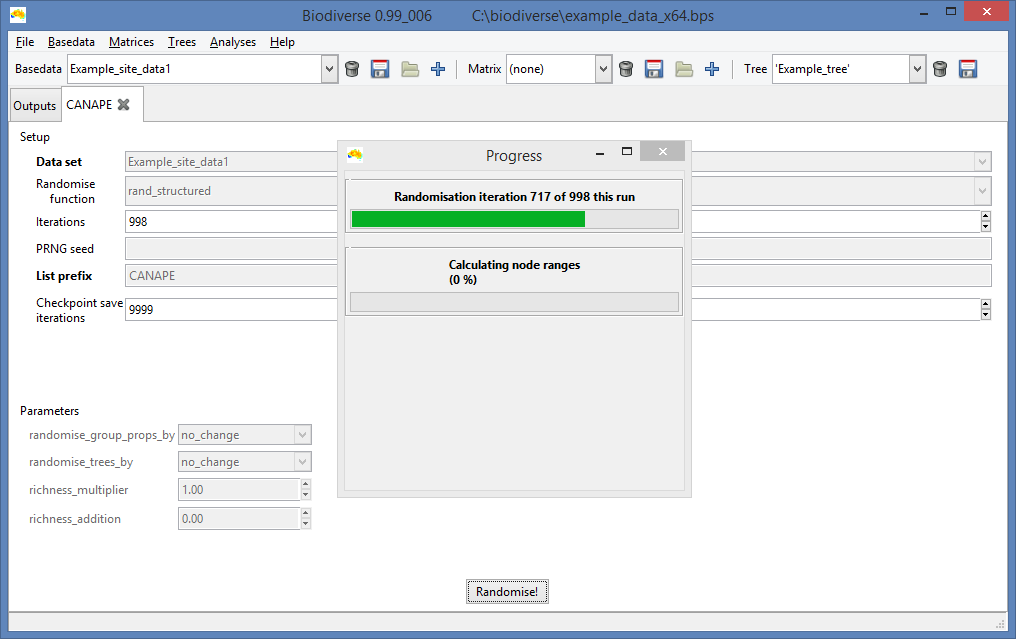
Task: Close the Progress dialog
Action: (x=662, y=152)
